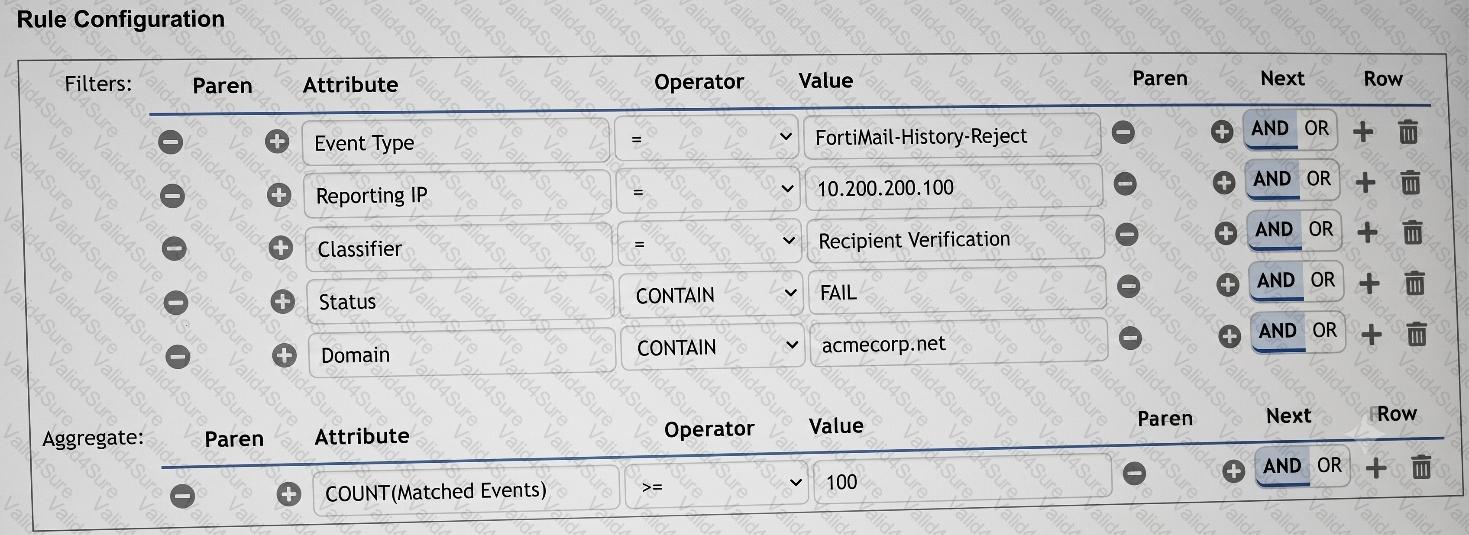
Task: Expand the aggregate >= operator dropdown
Action: tap(717, 485)
